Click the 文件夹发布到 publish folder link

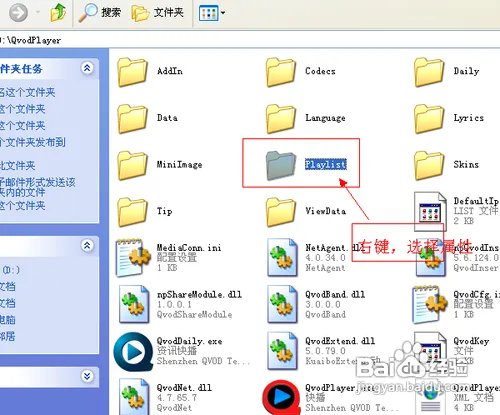pyautogui.click(x=33, y=142)
